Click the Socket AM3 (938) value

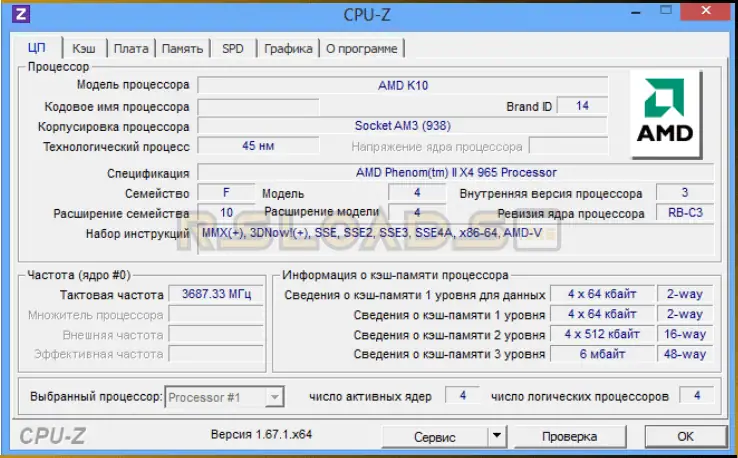[x=403, y=126]
